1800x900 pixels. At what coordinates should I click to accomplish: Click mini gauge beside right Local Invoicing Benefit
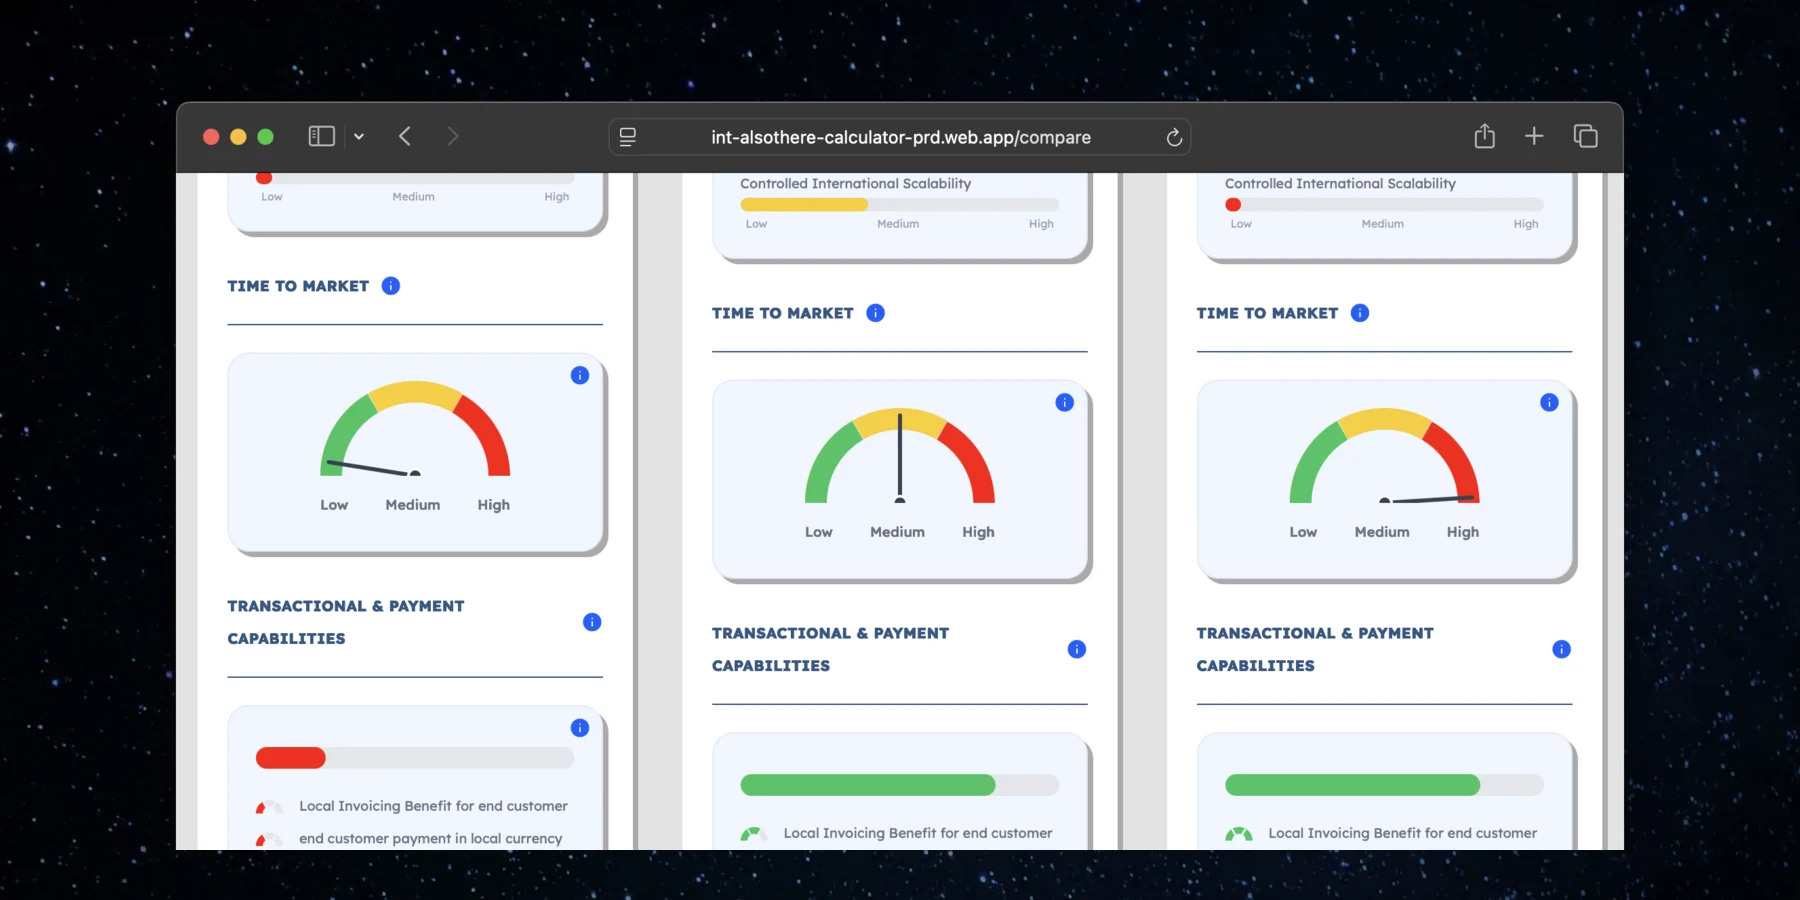point(1239,834)
